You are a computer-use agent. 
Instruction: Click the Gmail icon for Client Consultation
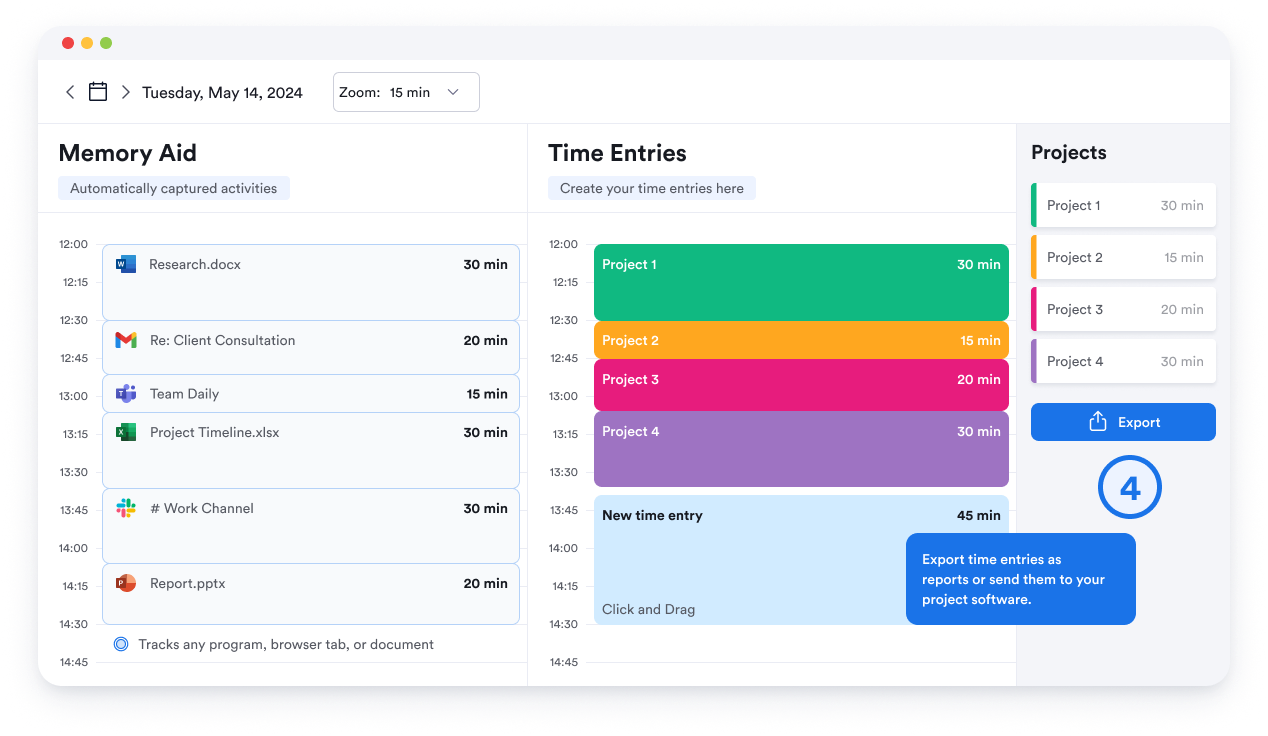[126, 340]
